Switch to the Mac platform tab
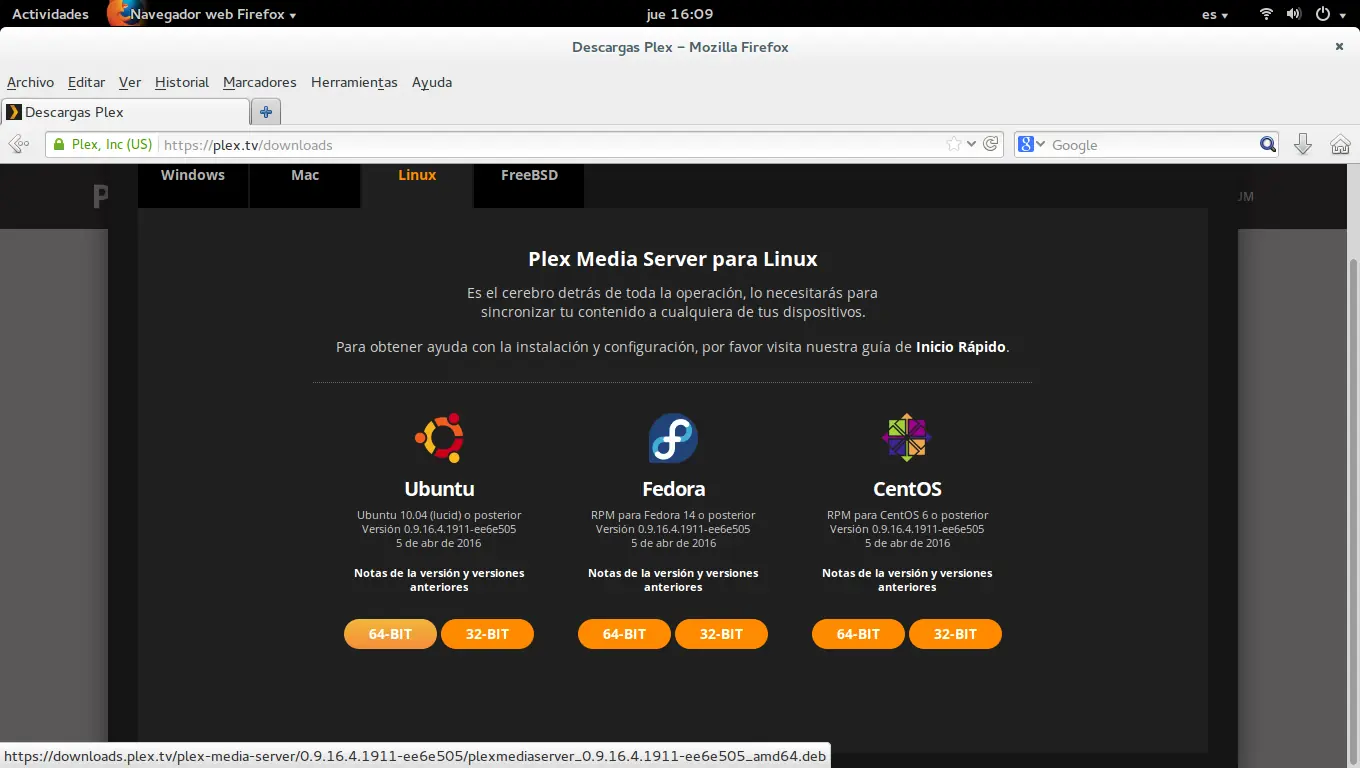This screenshot has width=1360, height=768. coord(305,185)
